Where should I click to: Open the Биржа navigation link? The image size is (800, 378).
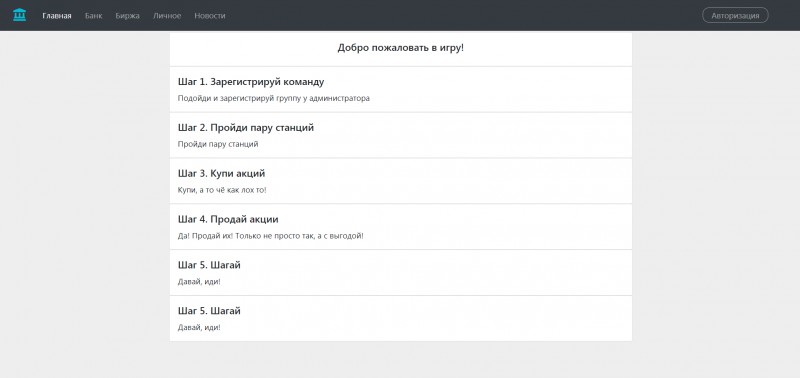[128, 16]
